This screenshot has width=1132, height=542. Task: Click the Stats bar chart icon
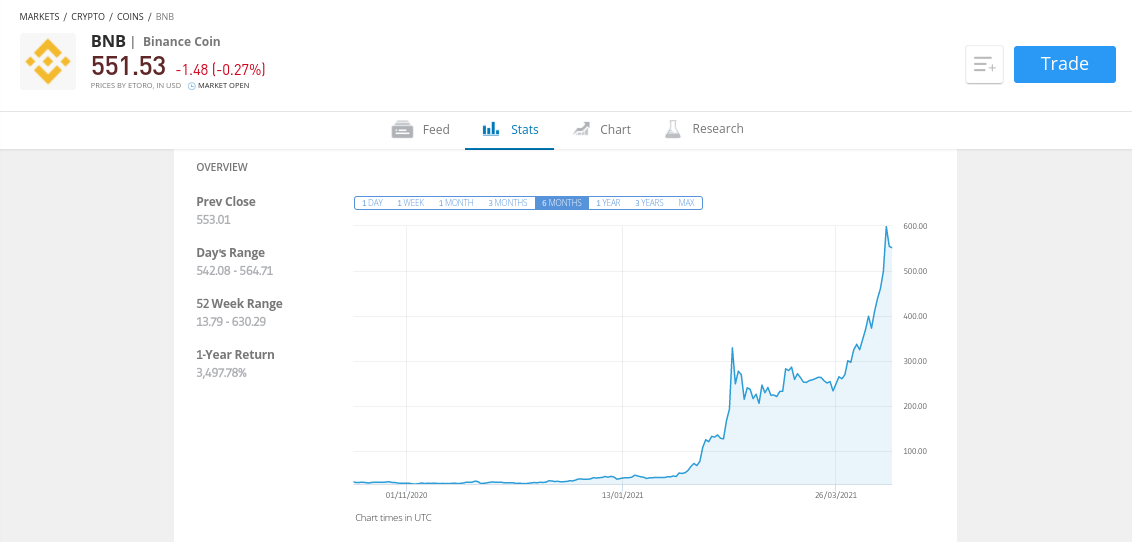pyautogui.click(x=491, y=129)
